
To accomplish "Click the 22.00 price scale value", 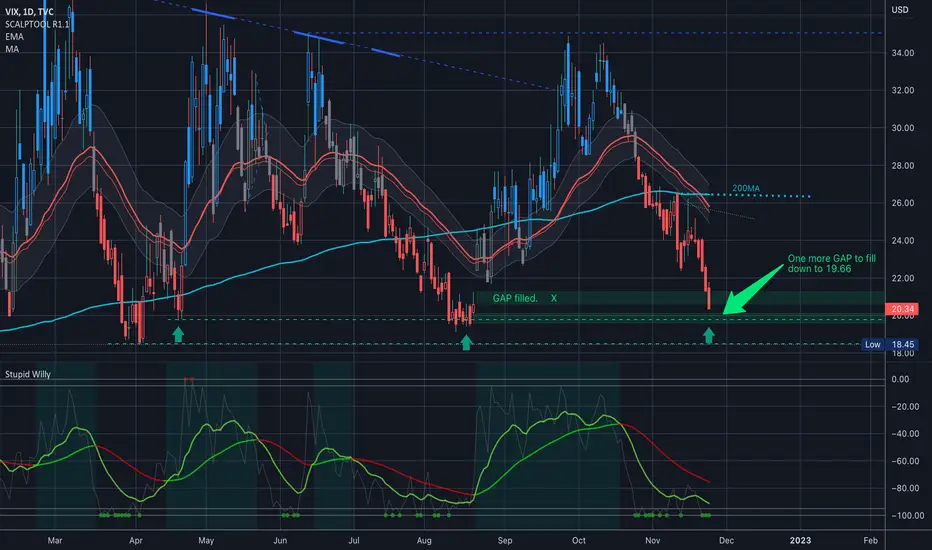I will tap(902, 278).
